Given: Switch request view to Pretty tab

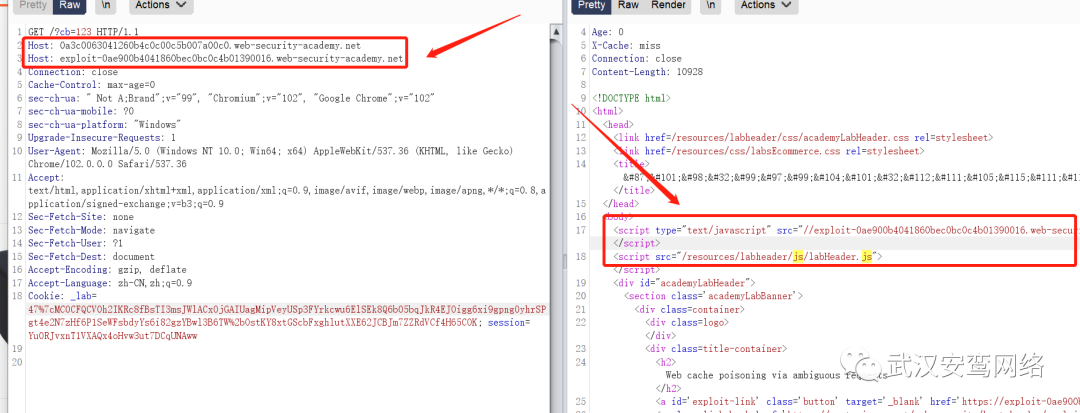Looking at the screenshot, I should pyautogui.click(x=32, y=6).
